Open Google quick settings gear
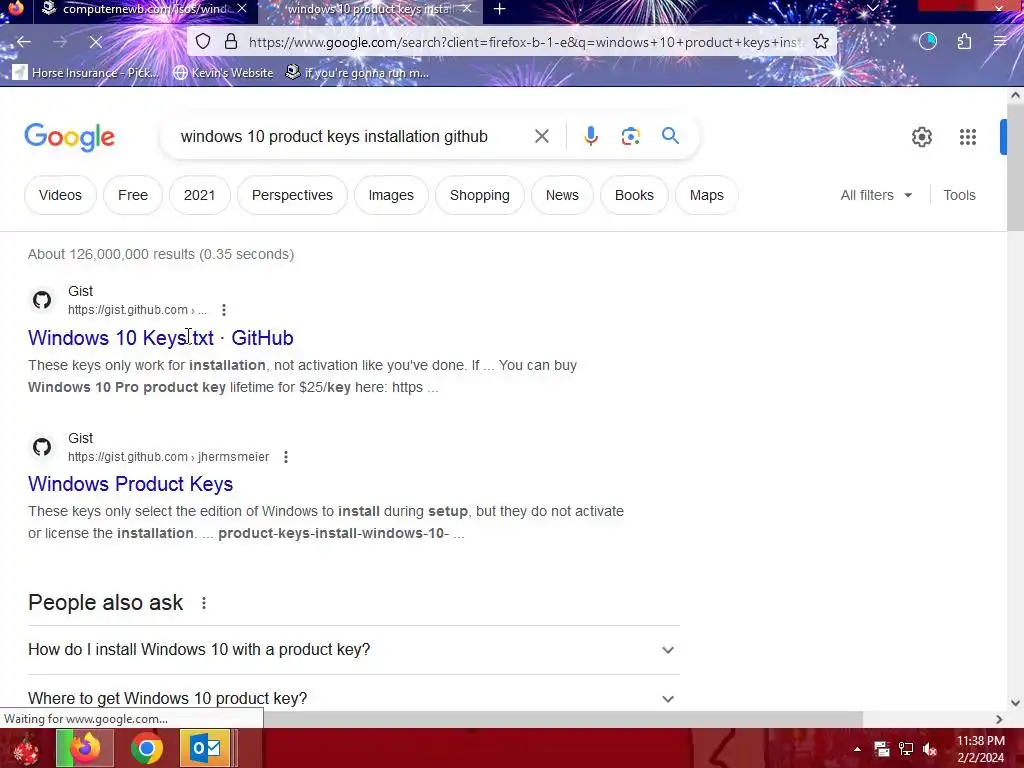The height and width of the screenshot is (768, 1024). tap(921, 137)
